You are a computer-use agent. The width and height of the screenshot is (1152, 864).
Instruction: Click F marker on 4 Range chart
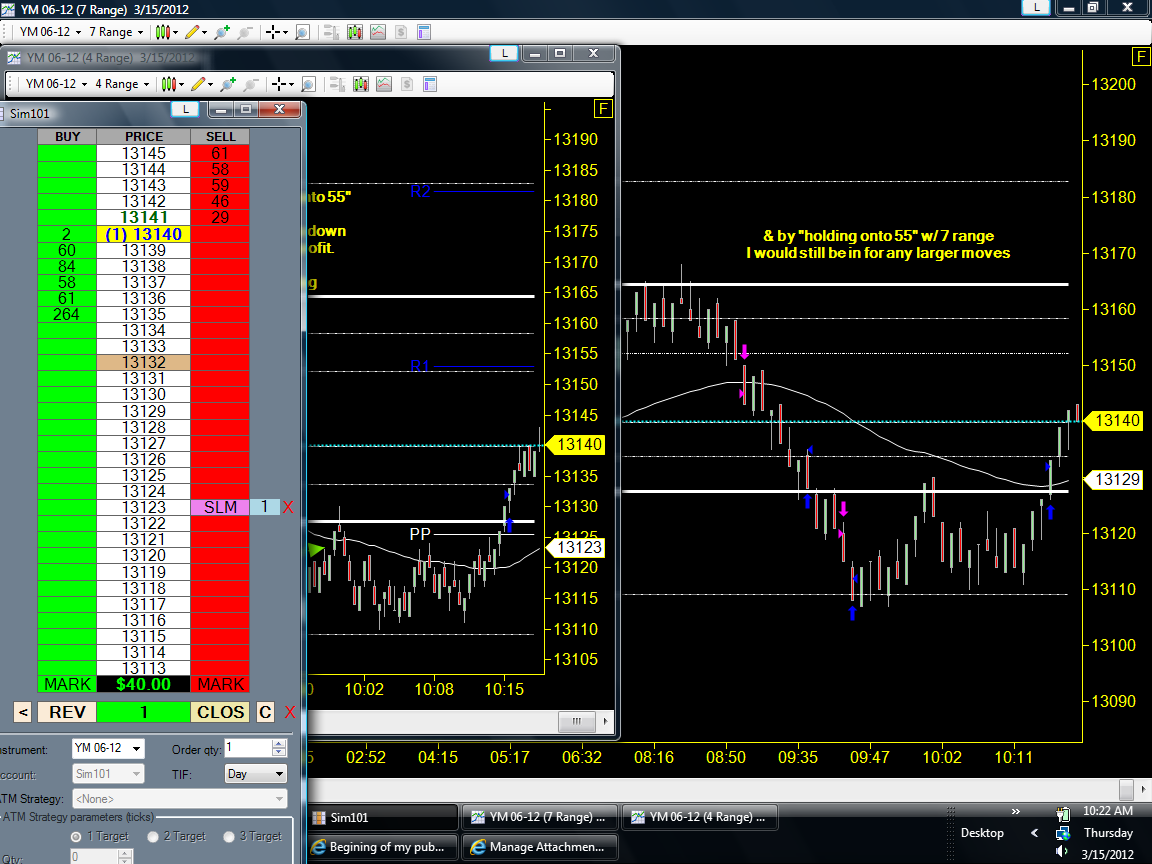(602, 109)
